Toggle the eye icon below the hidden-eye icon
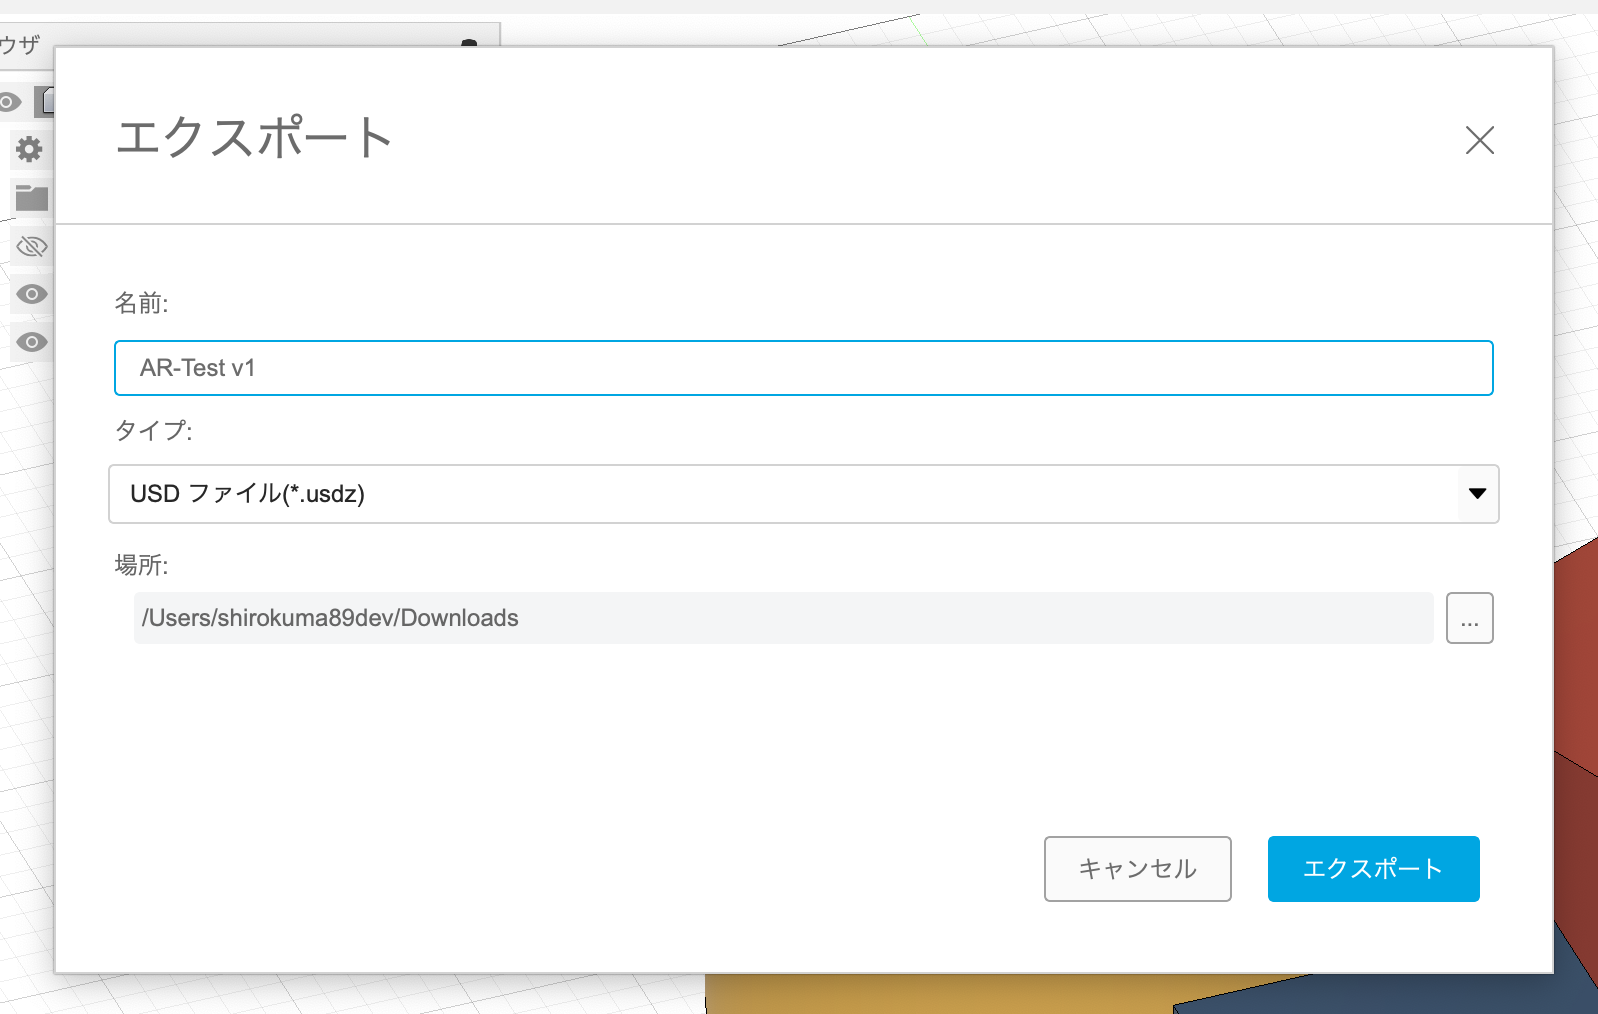The height and width of the screenshot is (1014, 1598). click(x=32, y=294)
